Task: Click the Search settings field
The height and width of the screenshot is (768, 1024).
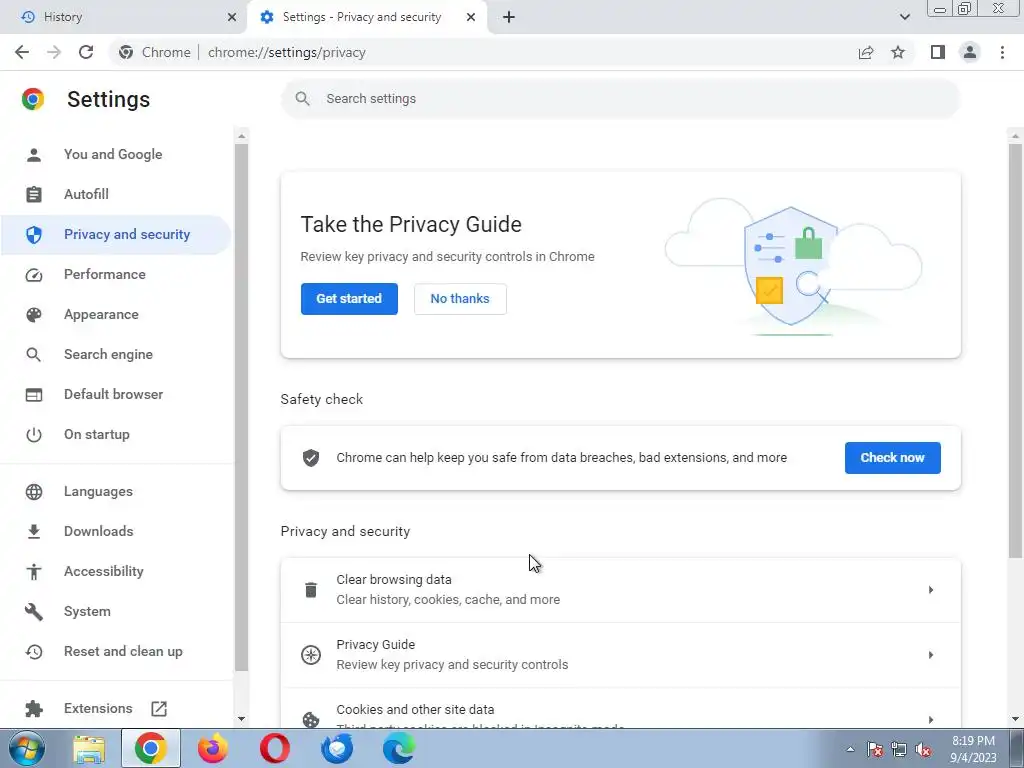Action: coord(620,99)
